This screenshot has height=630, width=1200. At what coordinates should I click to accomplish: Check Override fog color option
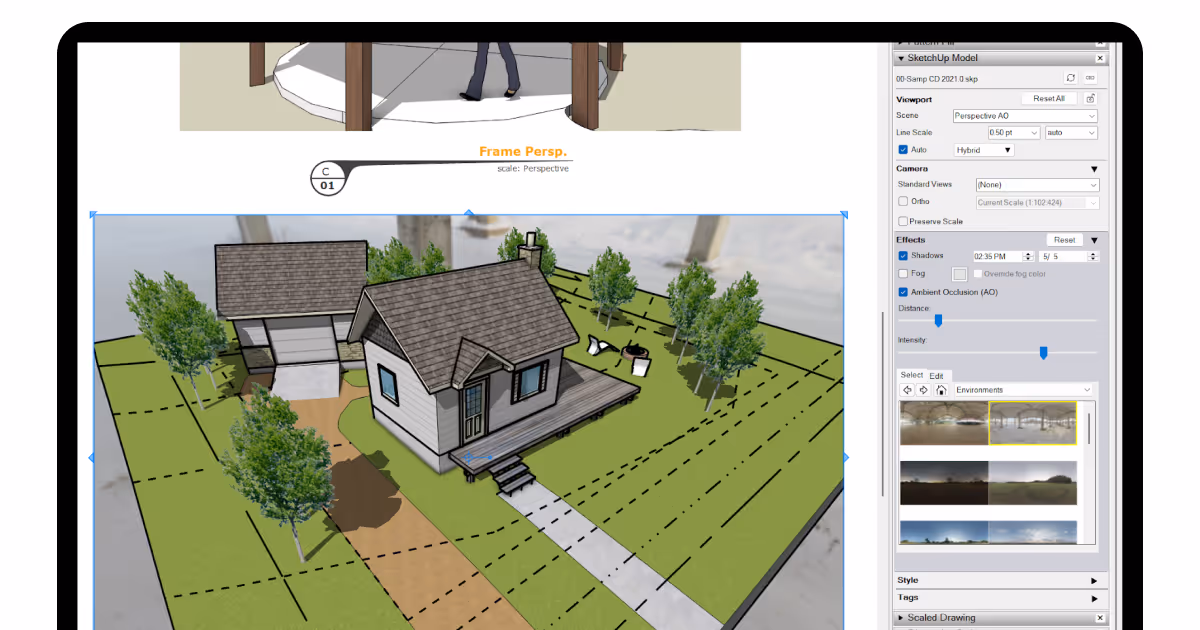click(x=977, y=273)
